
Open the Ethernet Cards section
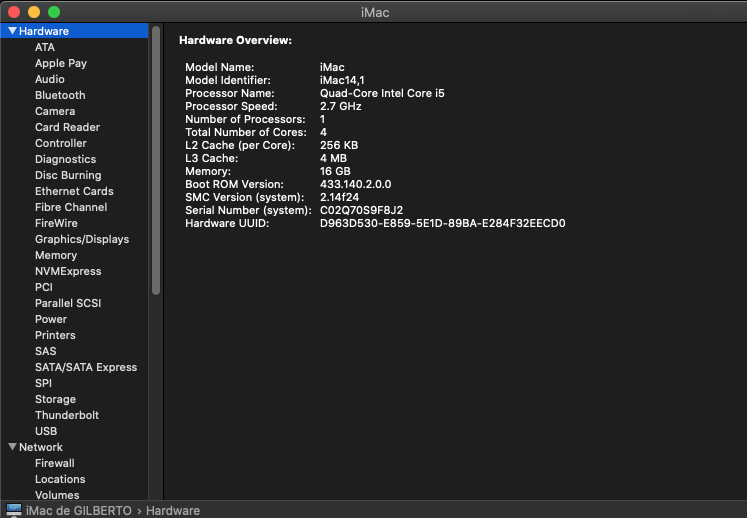point(74,191)
